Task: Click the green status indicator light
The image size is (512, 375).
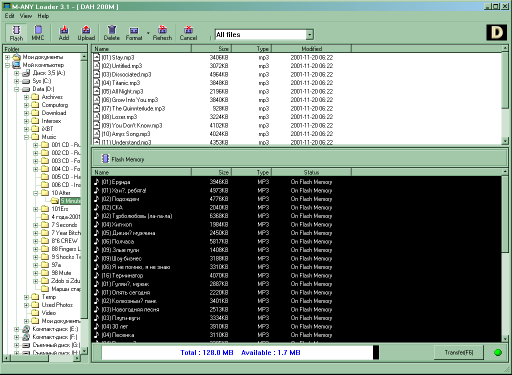Action: click(x=498, y=352)
